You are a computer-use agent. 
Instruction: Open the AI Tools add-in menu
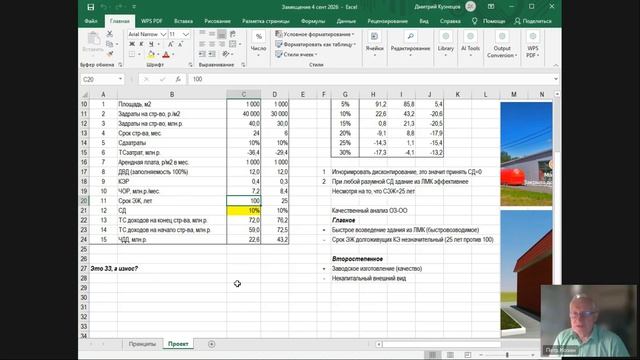[x=470, y=43]
